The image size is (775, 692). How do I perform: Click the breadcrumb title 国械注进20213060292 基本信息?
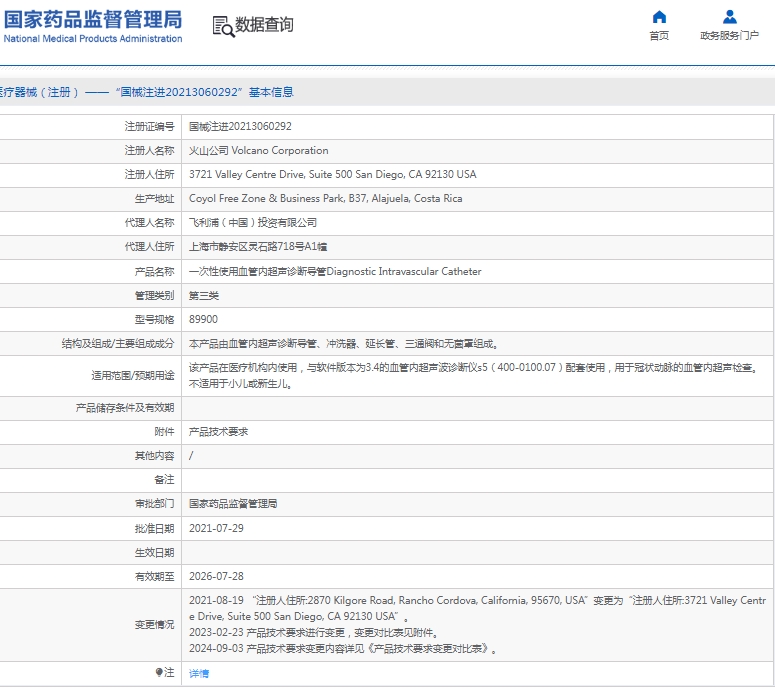[204, 92]
